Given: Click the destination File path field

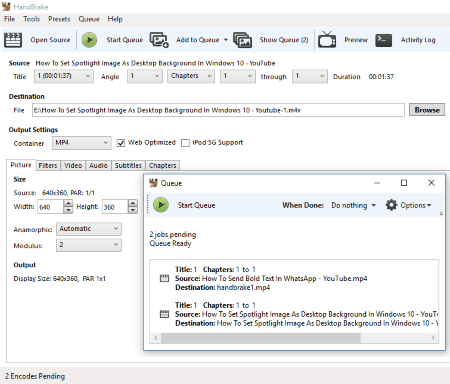Looking at the screenshot, I should point(218,110).
